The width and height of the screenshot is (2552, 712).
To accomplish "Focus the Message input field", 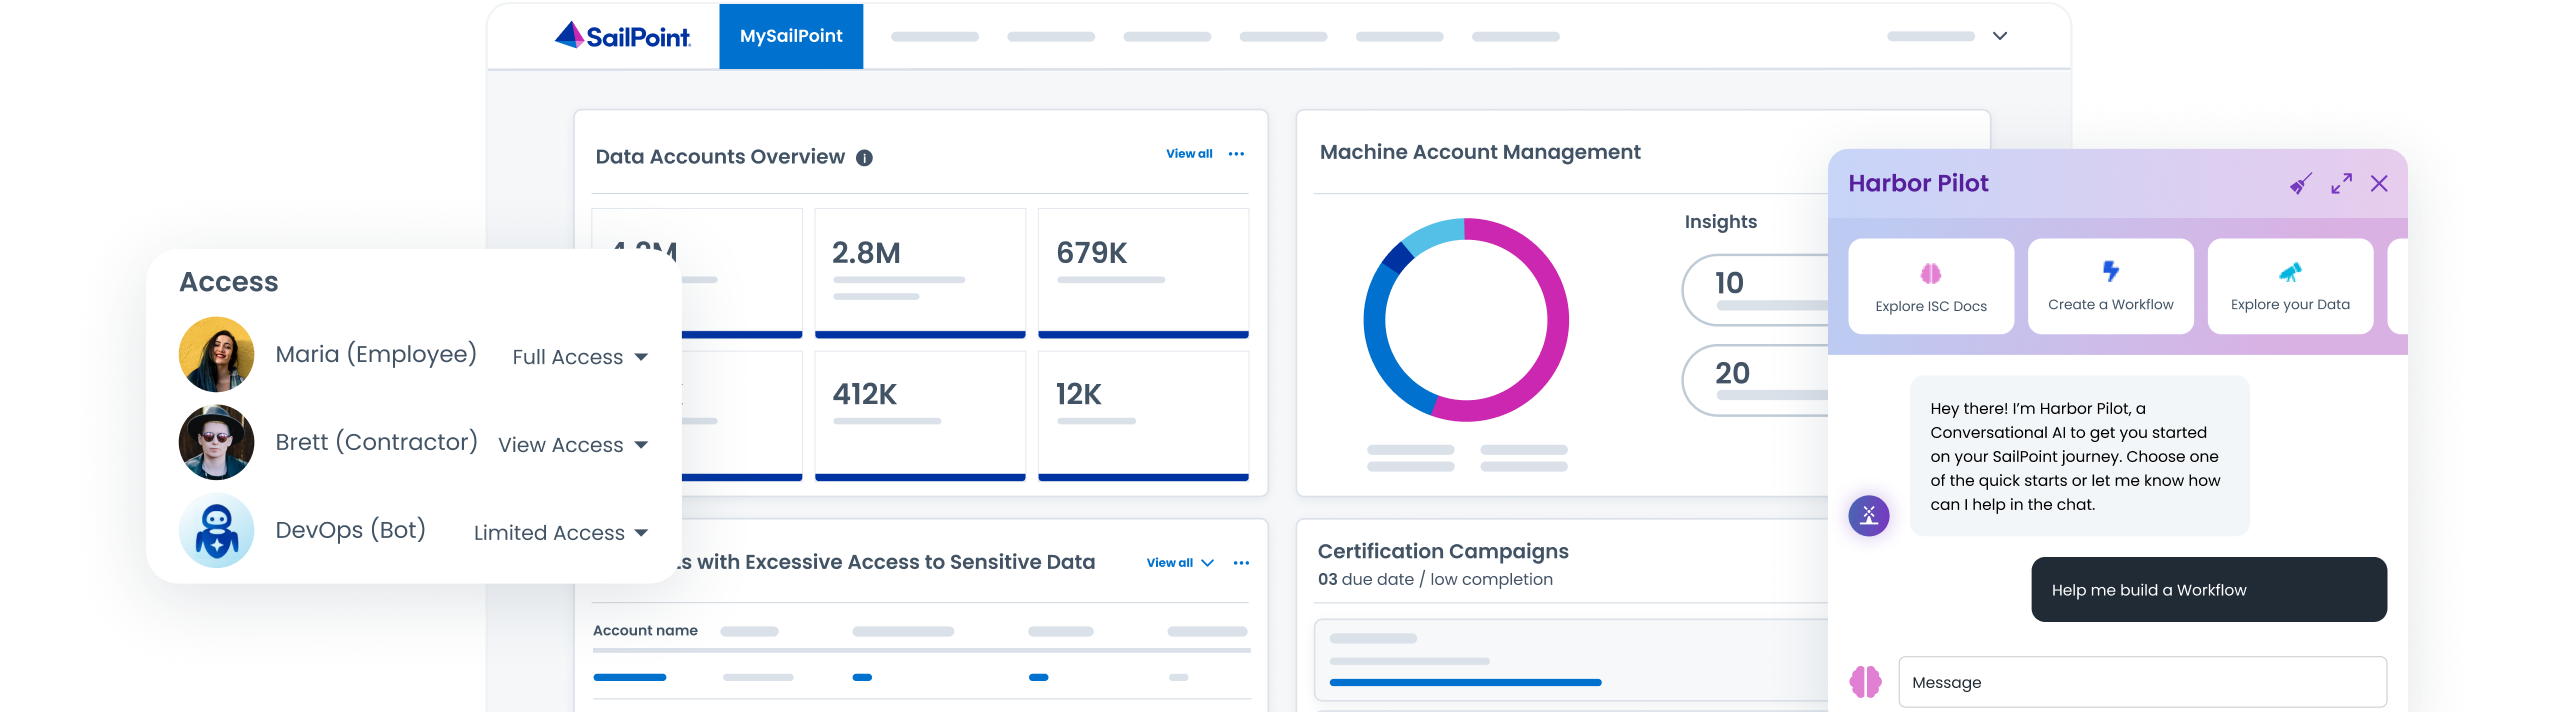I will 2143,682.
